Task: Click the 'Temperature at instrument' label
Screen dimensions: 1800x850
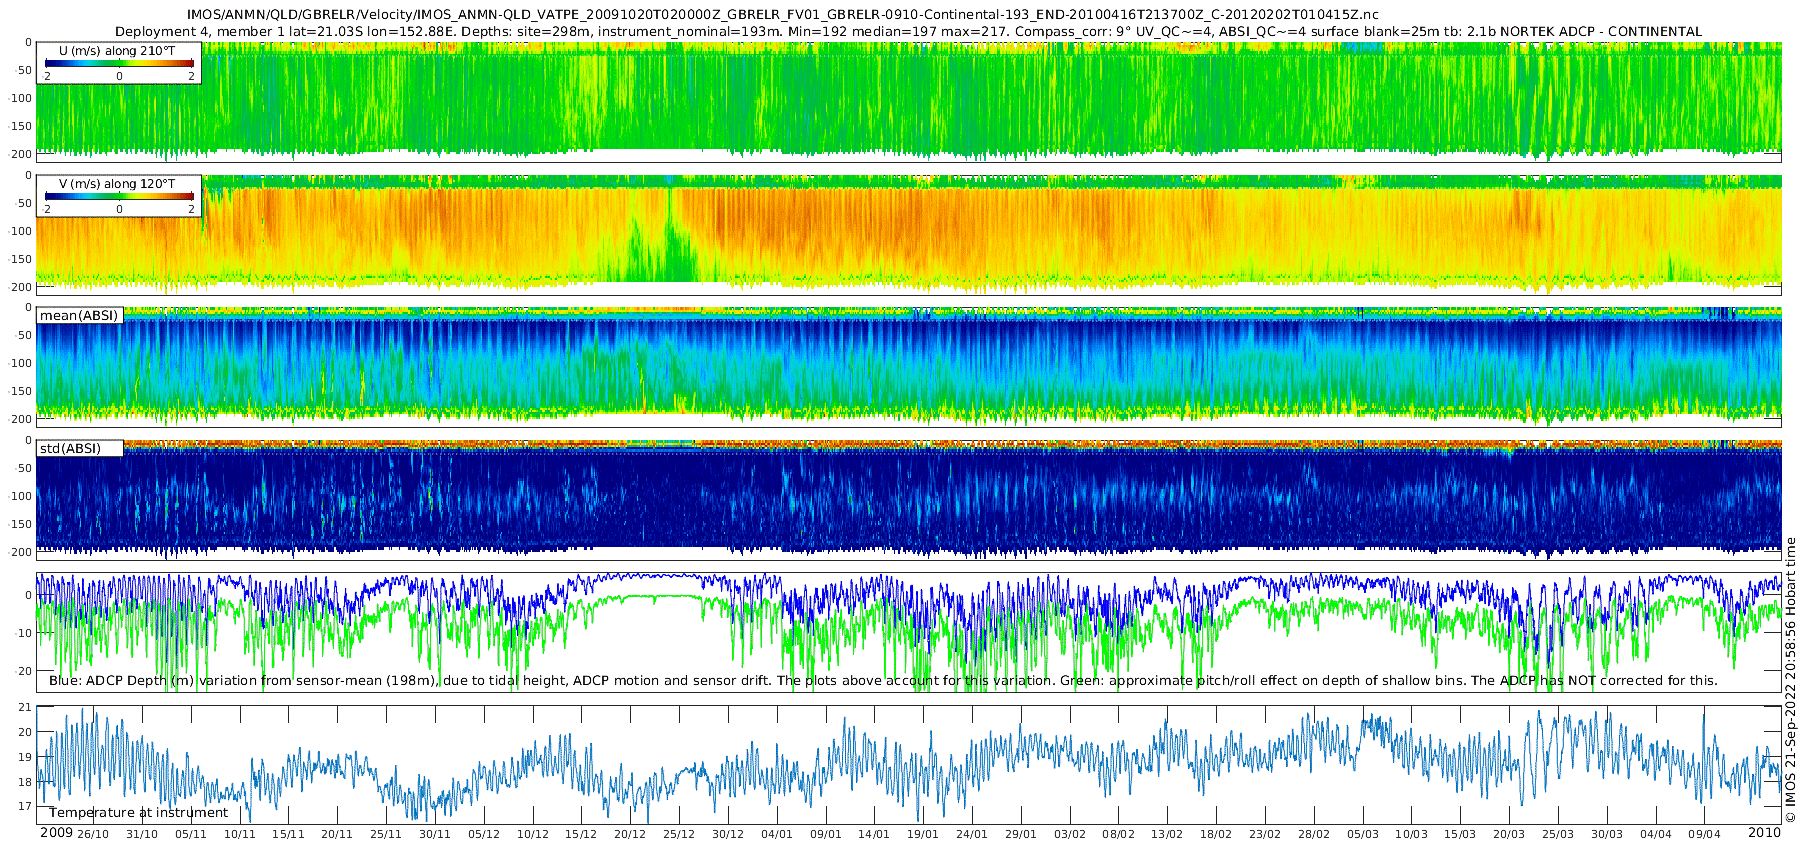Action: (x=138, y=813)
